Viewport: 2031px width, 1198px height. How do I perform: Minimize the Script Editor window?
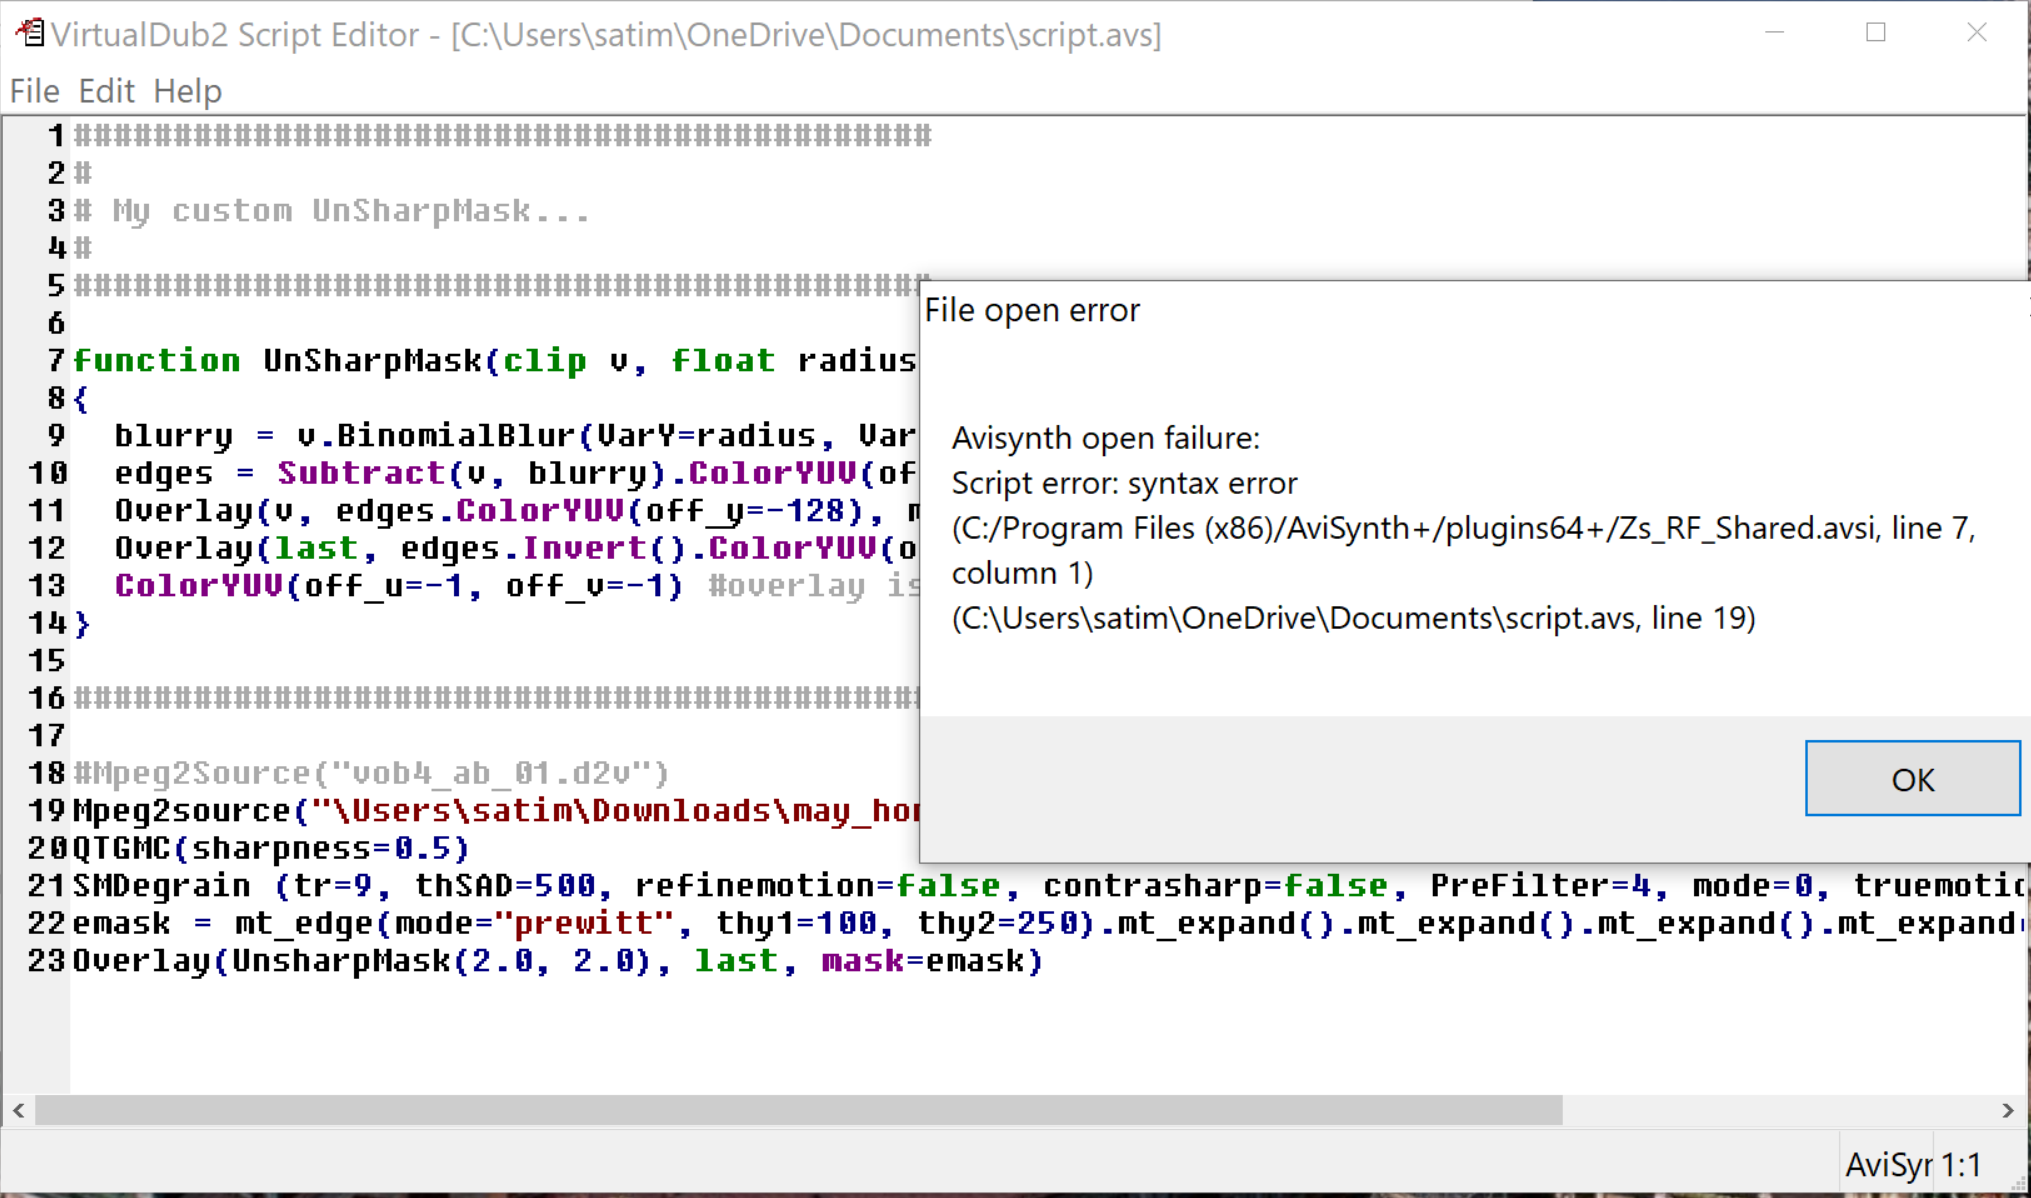coord(1775,33)
